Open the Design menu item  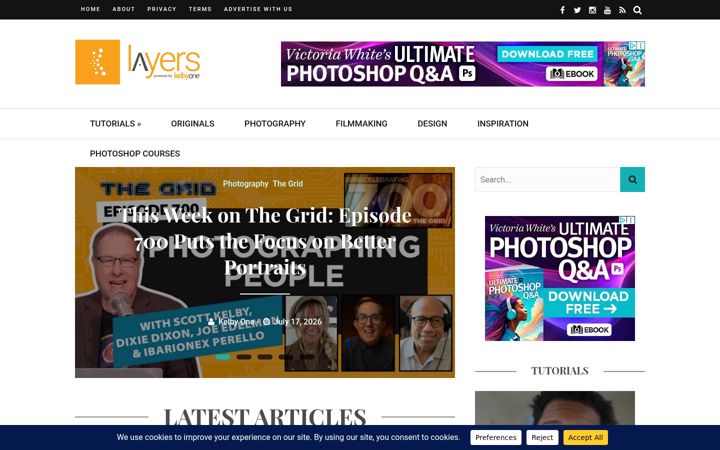(432, 124)
